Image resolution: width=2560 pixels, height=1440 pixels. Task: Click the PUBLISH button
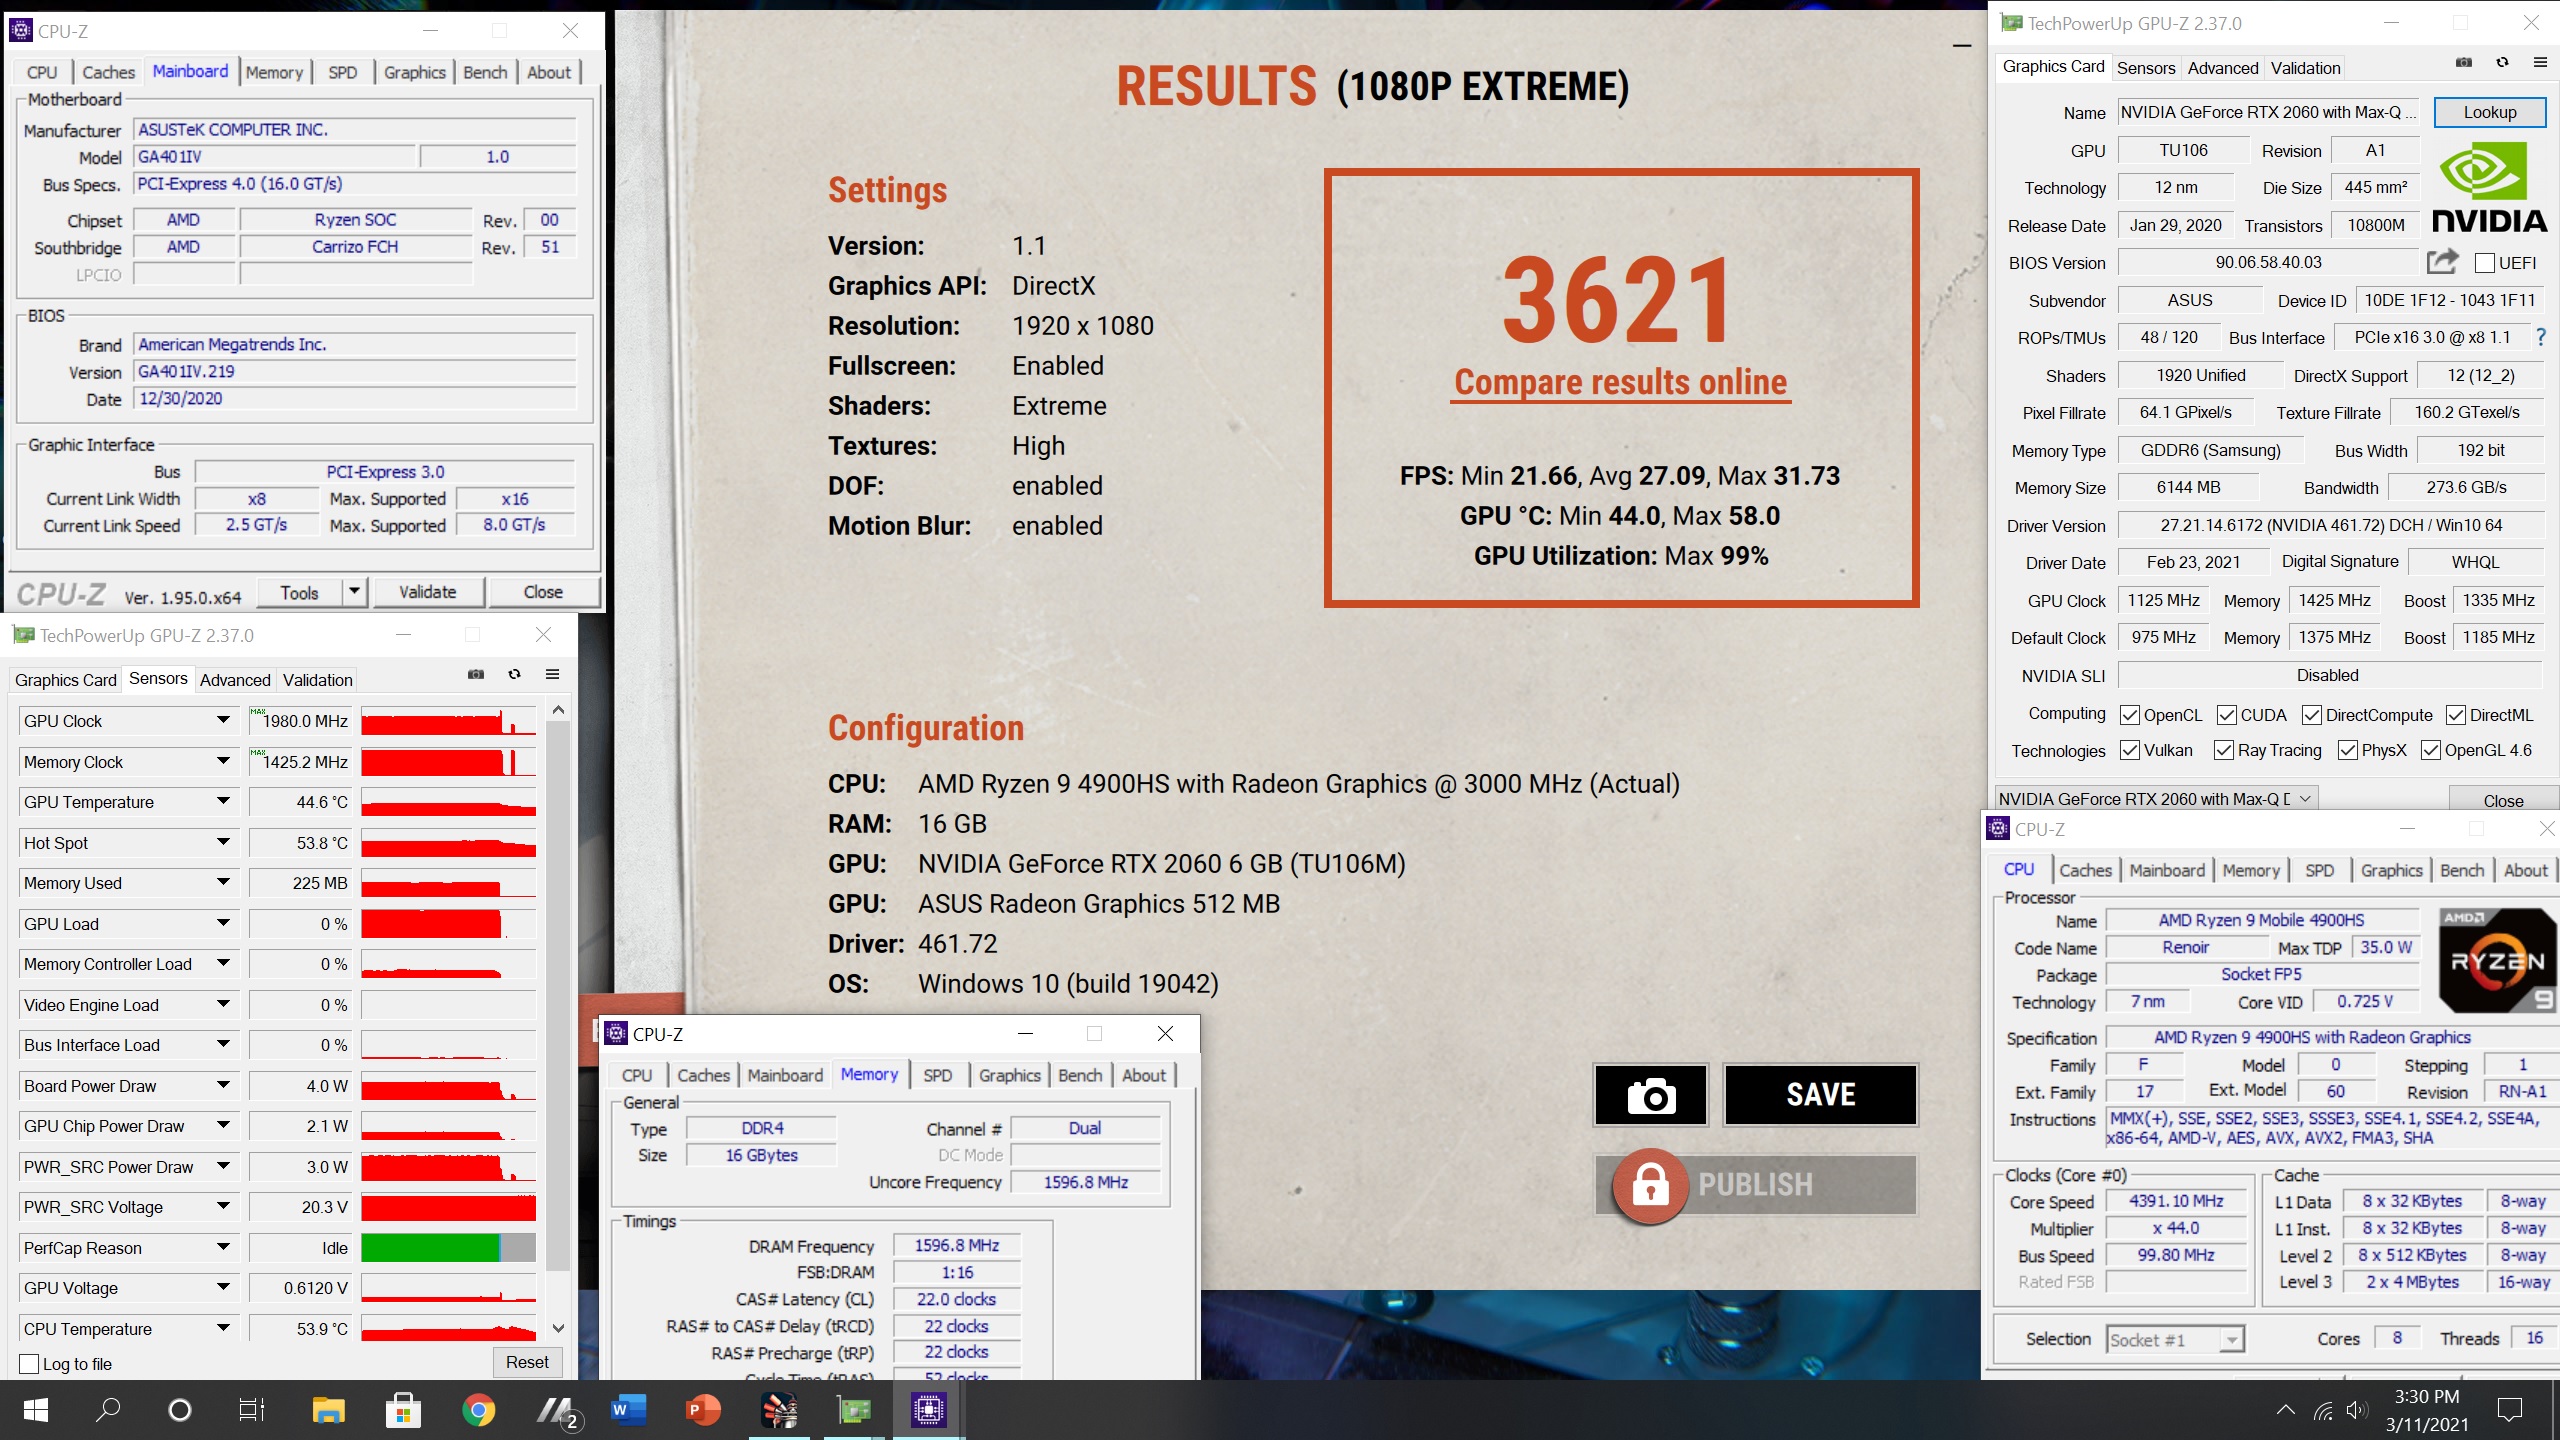[x=1756, y=1185]
